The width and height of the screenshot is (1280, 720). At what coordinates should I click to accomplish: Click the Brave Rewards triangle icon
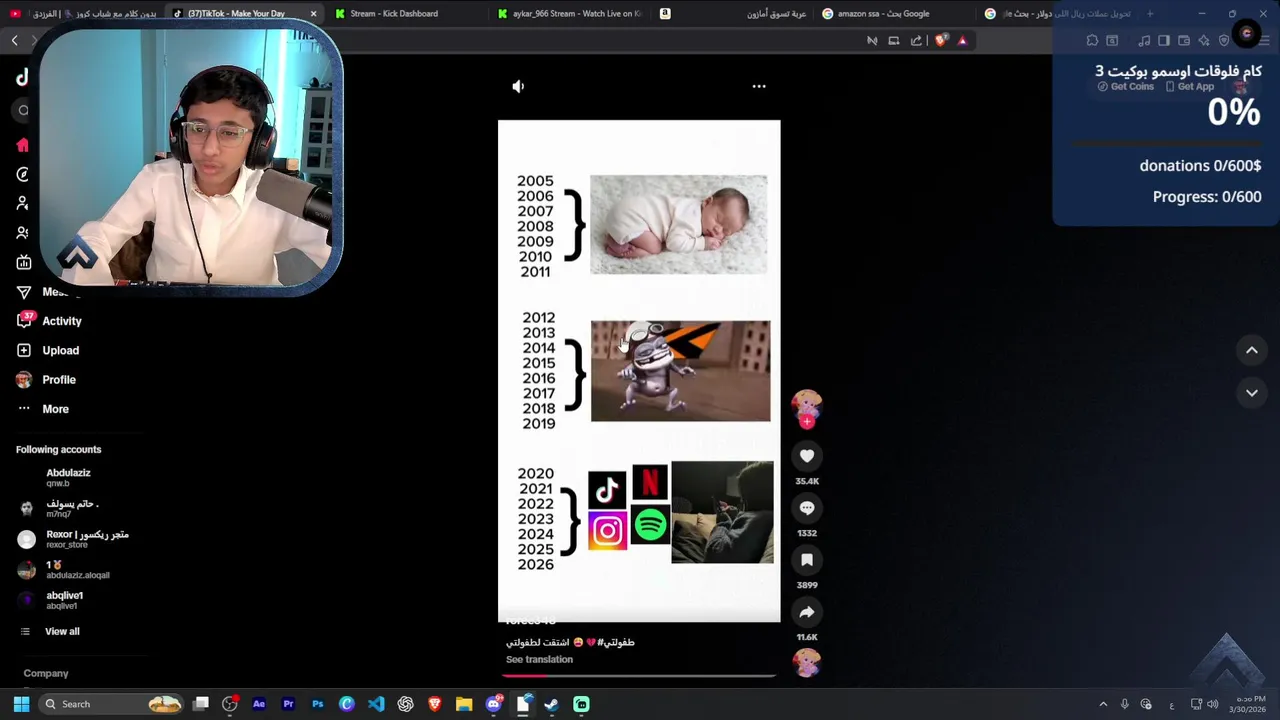(x=962, y=40)
